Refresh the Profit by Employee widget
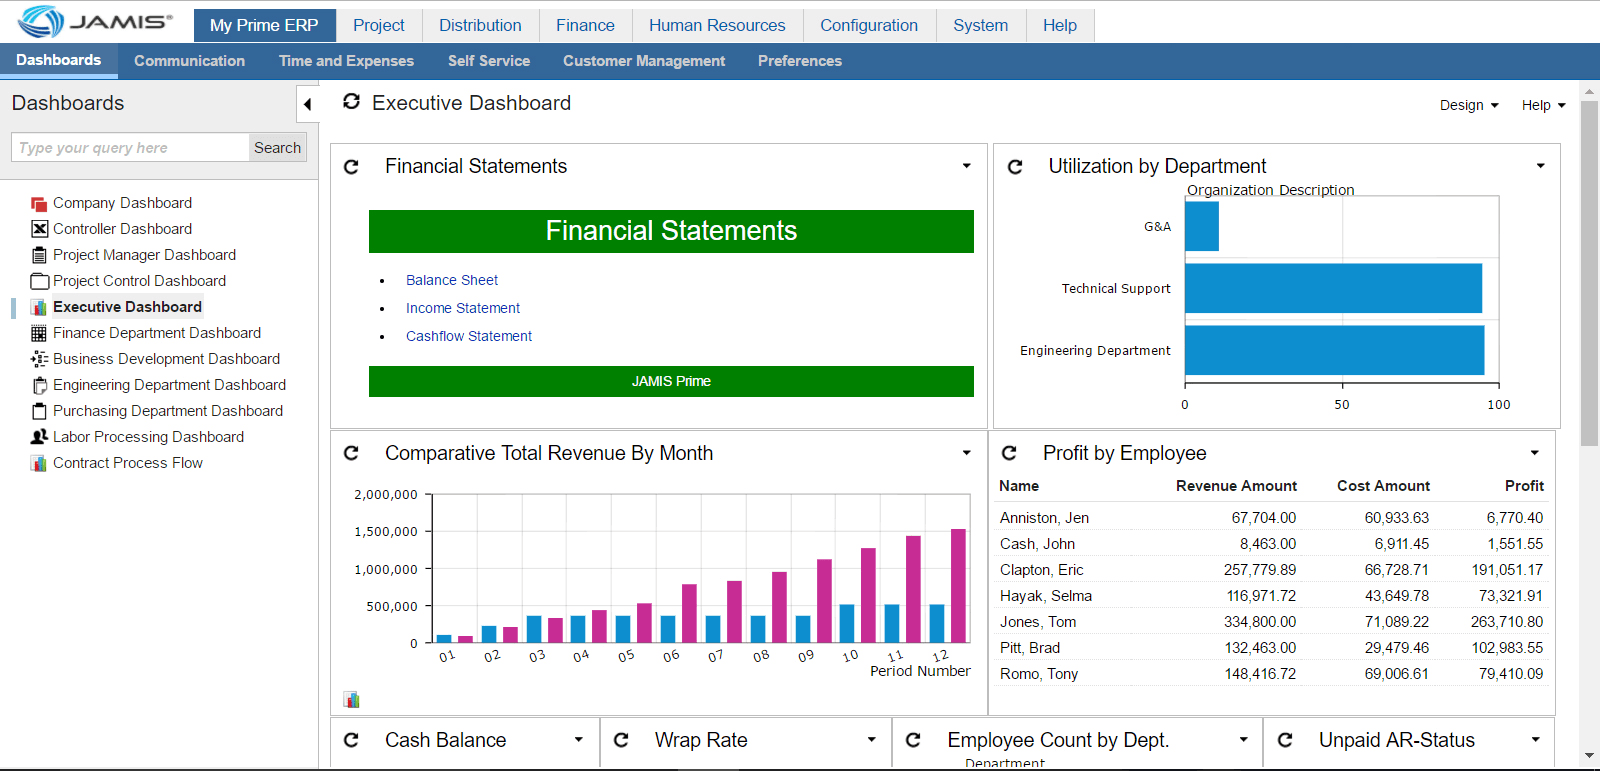 click(1009, 454)
